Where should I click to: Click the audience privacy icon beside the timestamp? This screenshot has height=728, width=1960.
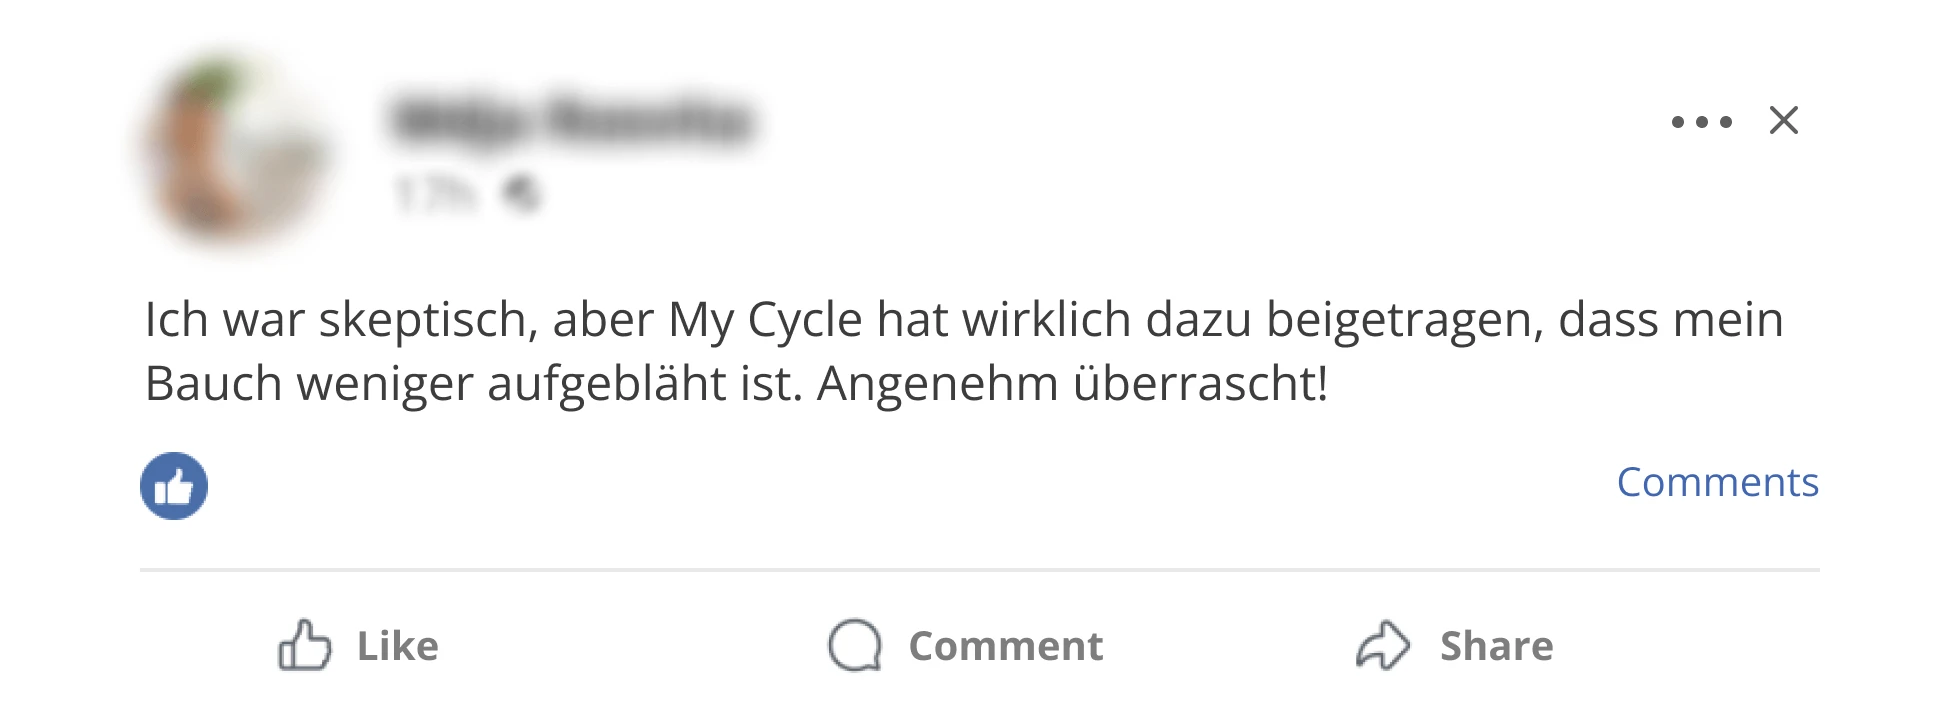[x=521, y=193]
